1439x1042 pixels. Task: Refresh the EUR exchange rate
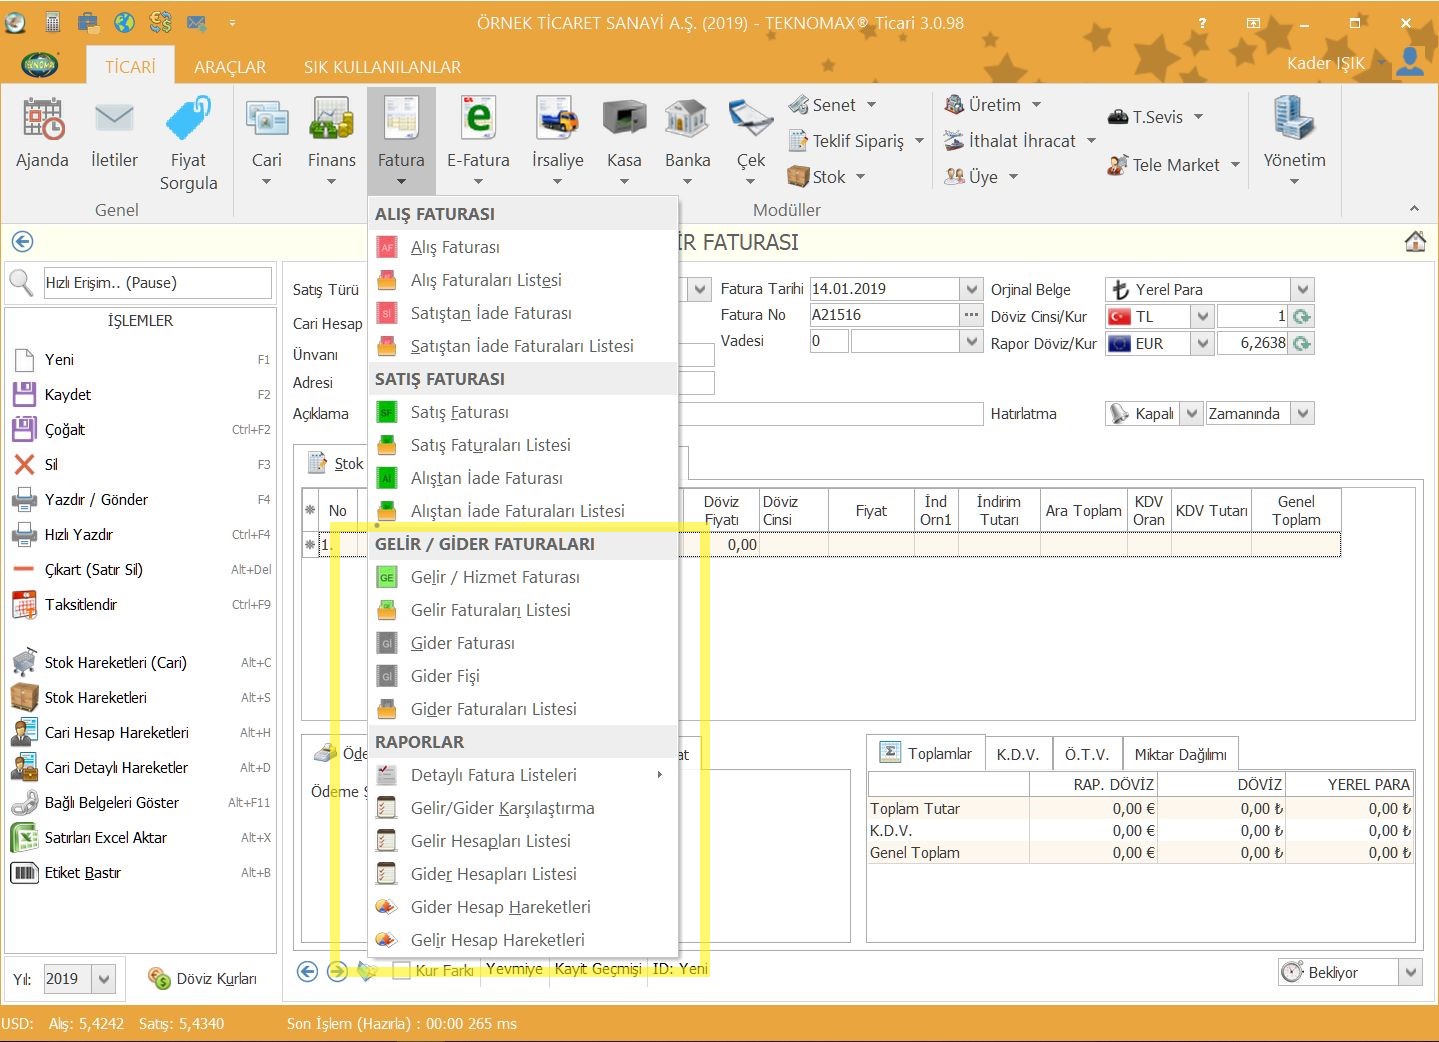[1301, 344]
